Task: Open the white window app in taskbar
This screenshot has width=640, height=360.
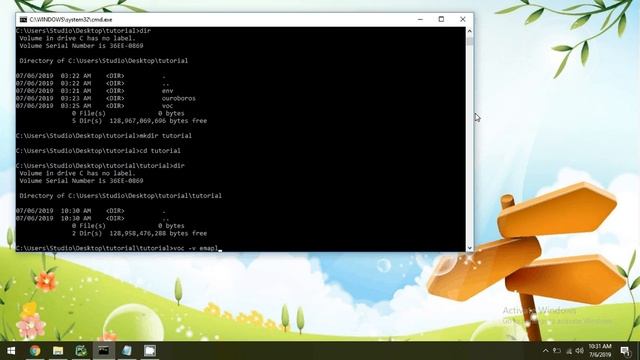Action: [149, 351]
